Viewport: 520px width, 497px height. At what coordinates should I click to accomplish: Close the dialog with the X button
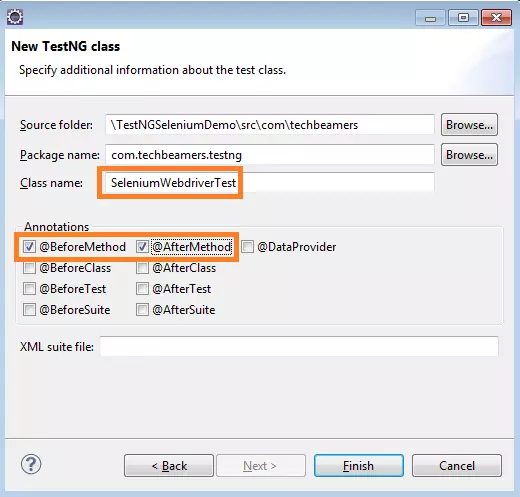(x=496, y=18)
